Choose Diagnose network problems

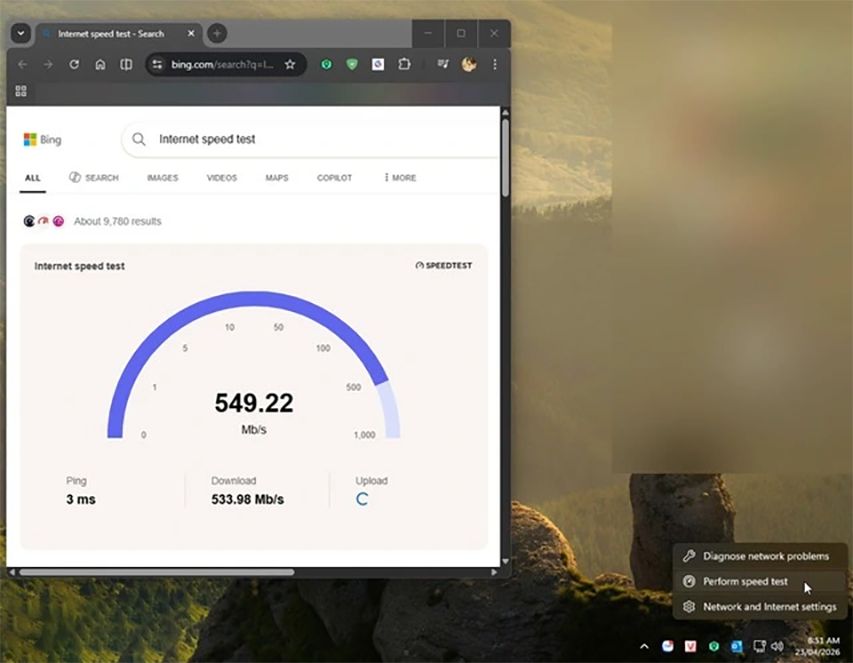pyautogui.click(x=767, y=556)
